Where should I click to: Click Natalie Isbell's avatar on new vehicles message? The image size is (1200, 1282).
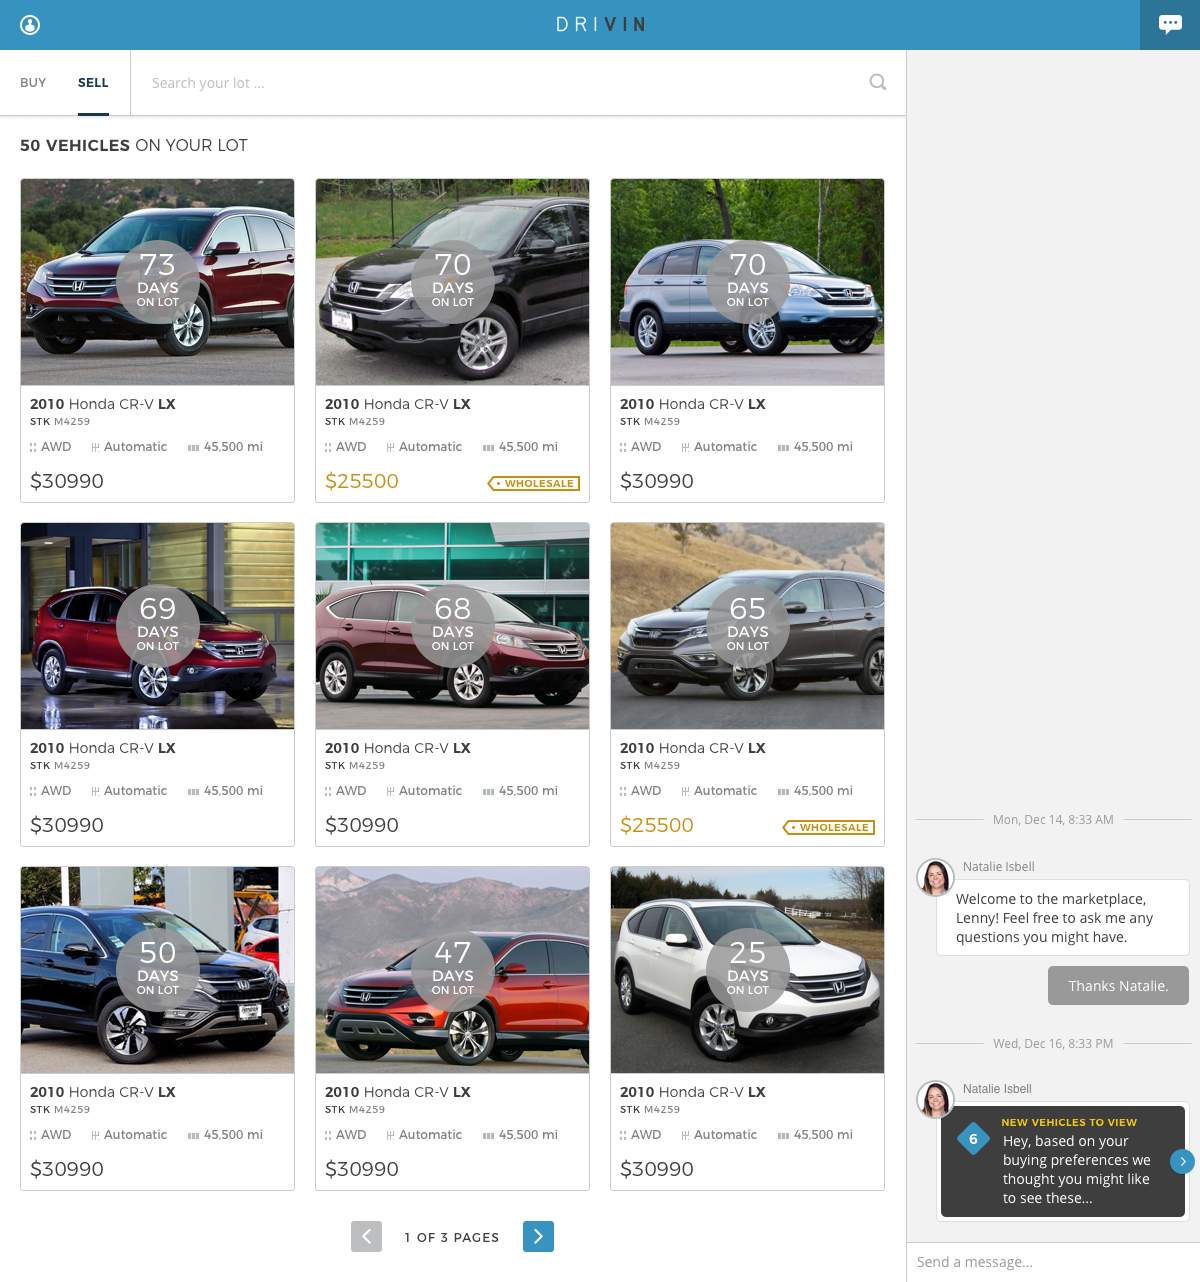tap(936, 1100)
